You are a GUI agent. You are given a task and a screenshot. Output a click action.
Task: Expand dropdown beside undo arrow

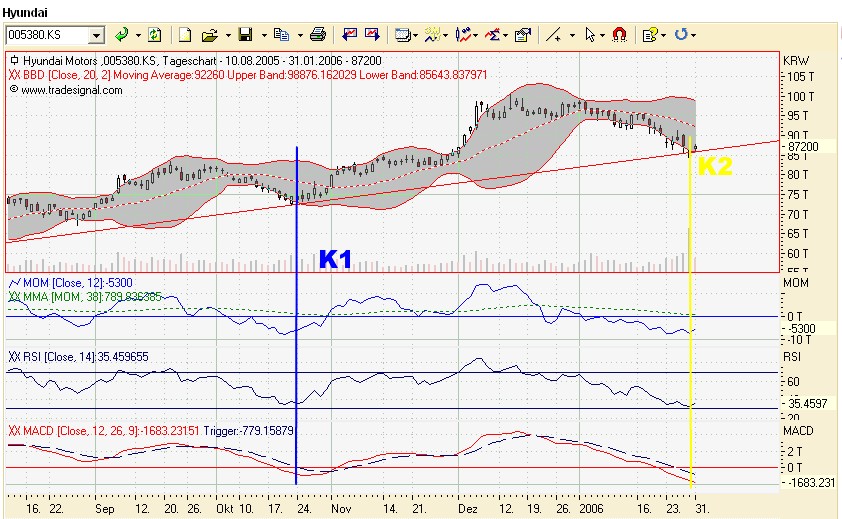point(694,35)
